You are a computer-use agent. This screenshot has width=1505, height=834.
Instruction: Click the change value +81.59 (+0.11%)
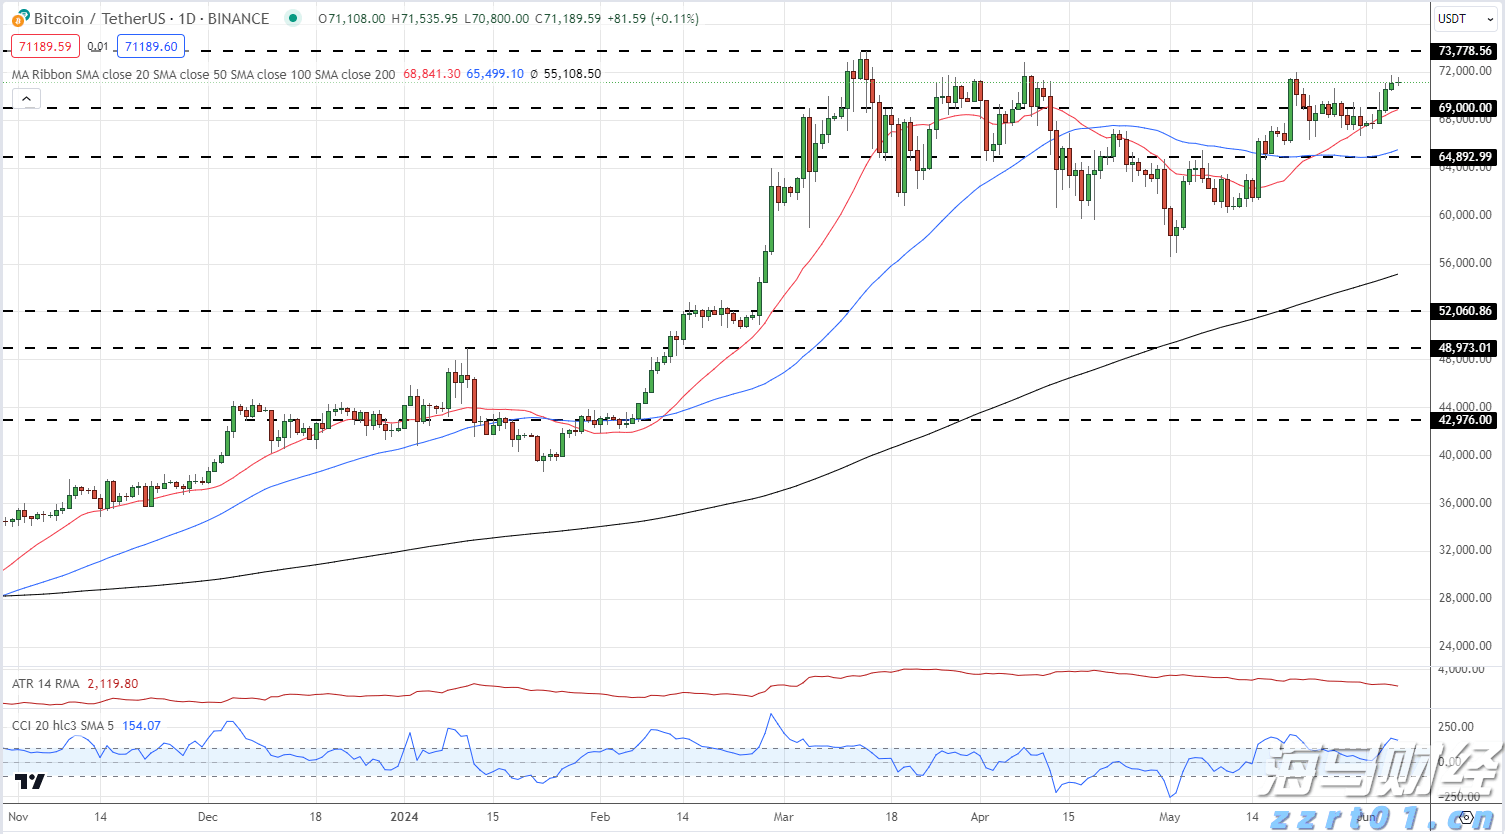653,18
